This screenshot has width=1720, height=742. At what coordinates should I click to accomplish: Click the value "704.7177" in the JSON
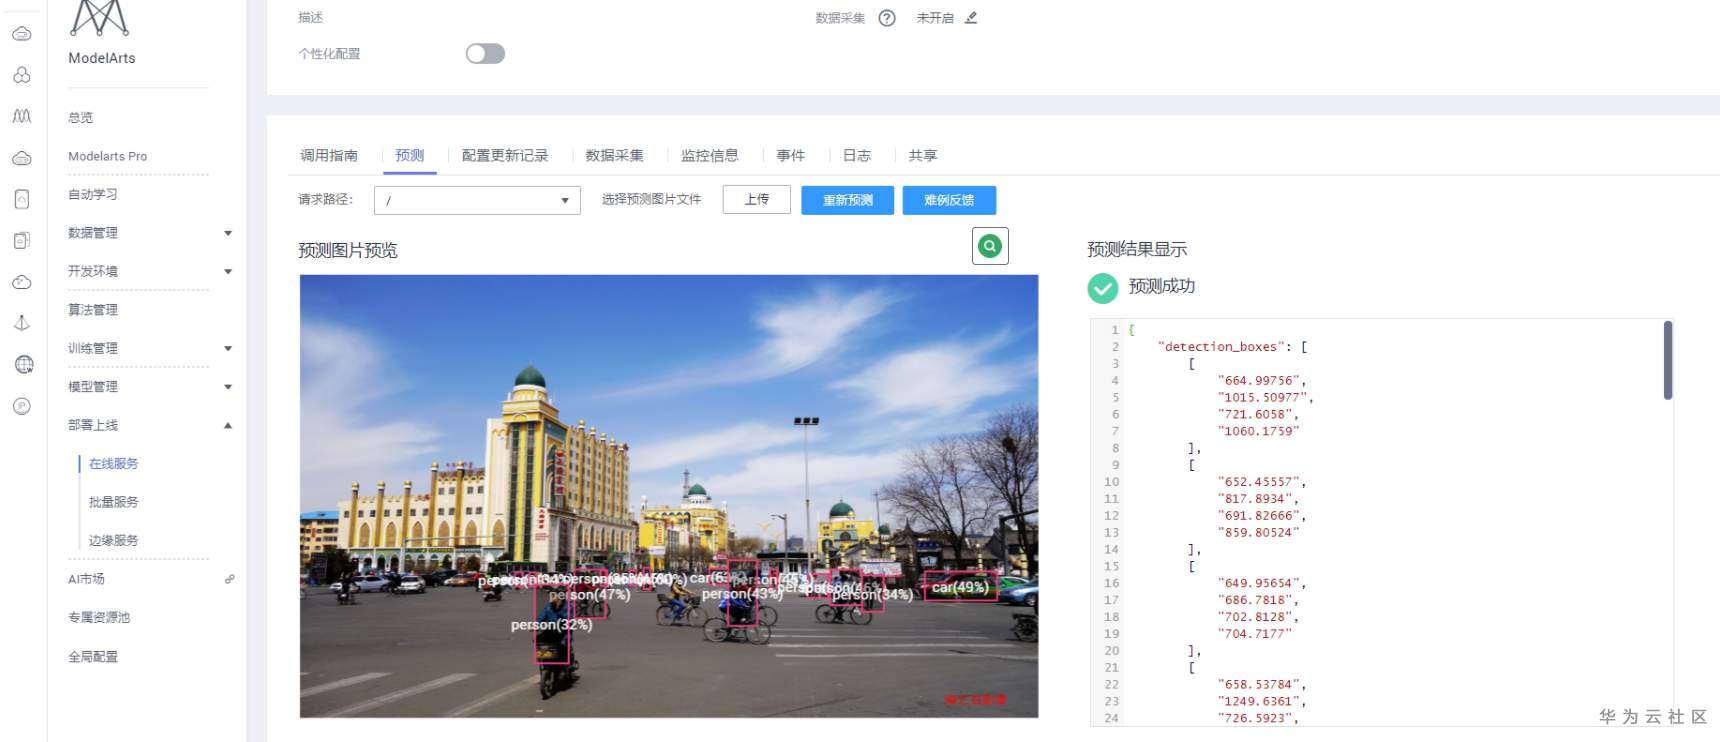[x=1255, y=634]
